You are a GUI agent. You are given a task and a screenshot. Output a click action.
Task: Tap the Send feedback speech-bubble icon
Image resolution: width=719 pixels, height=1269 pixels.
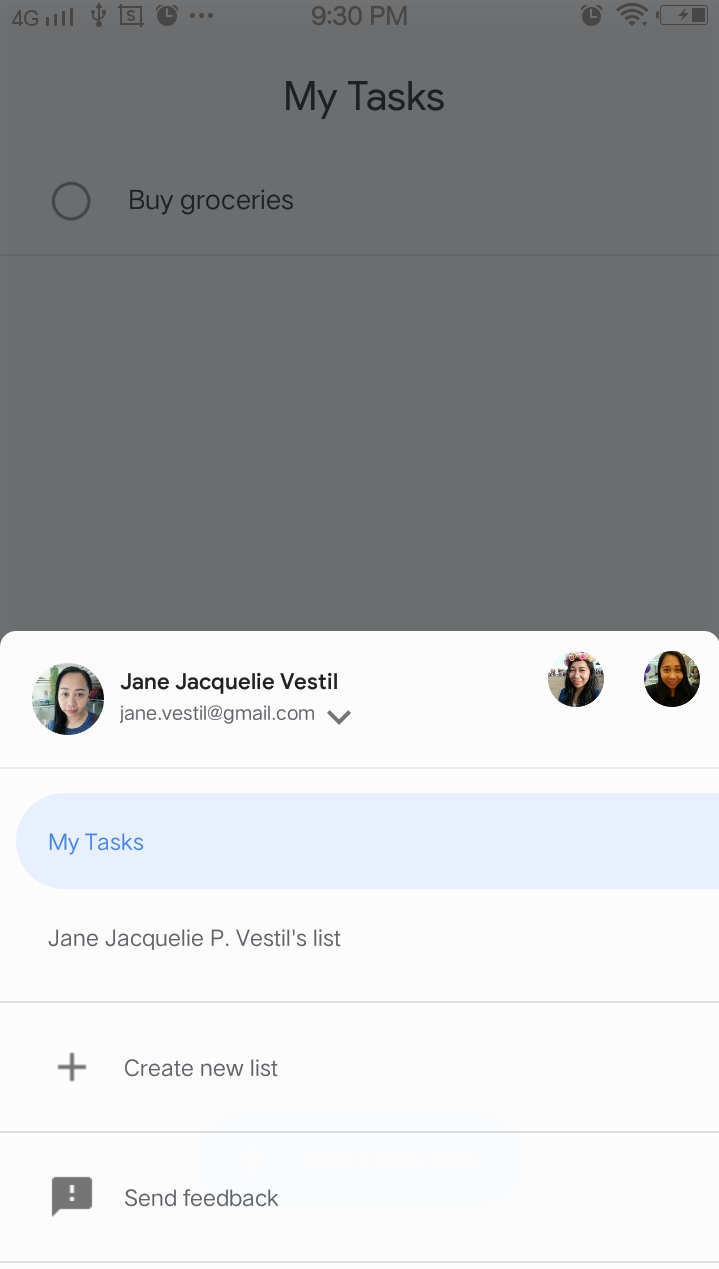coord(72,1197)
